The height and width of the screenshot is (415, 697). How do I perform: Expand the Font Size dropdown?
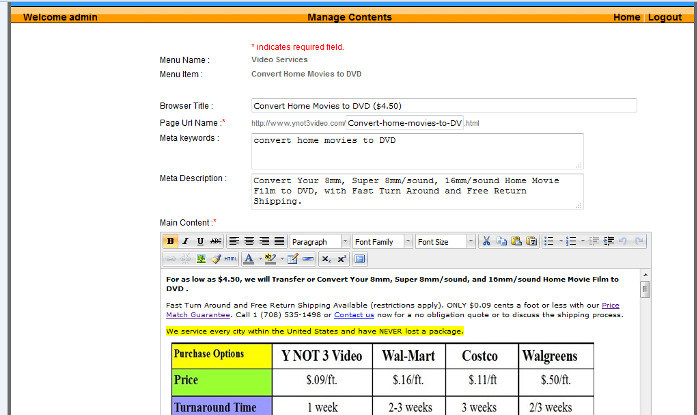tap(444, 241)
